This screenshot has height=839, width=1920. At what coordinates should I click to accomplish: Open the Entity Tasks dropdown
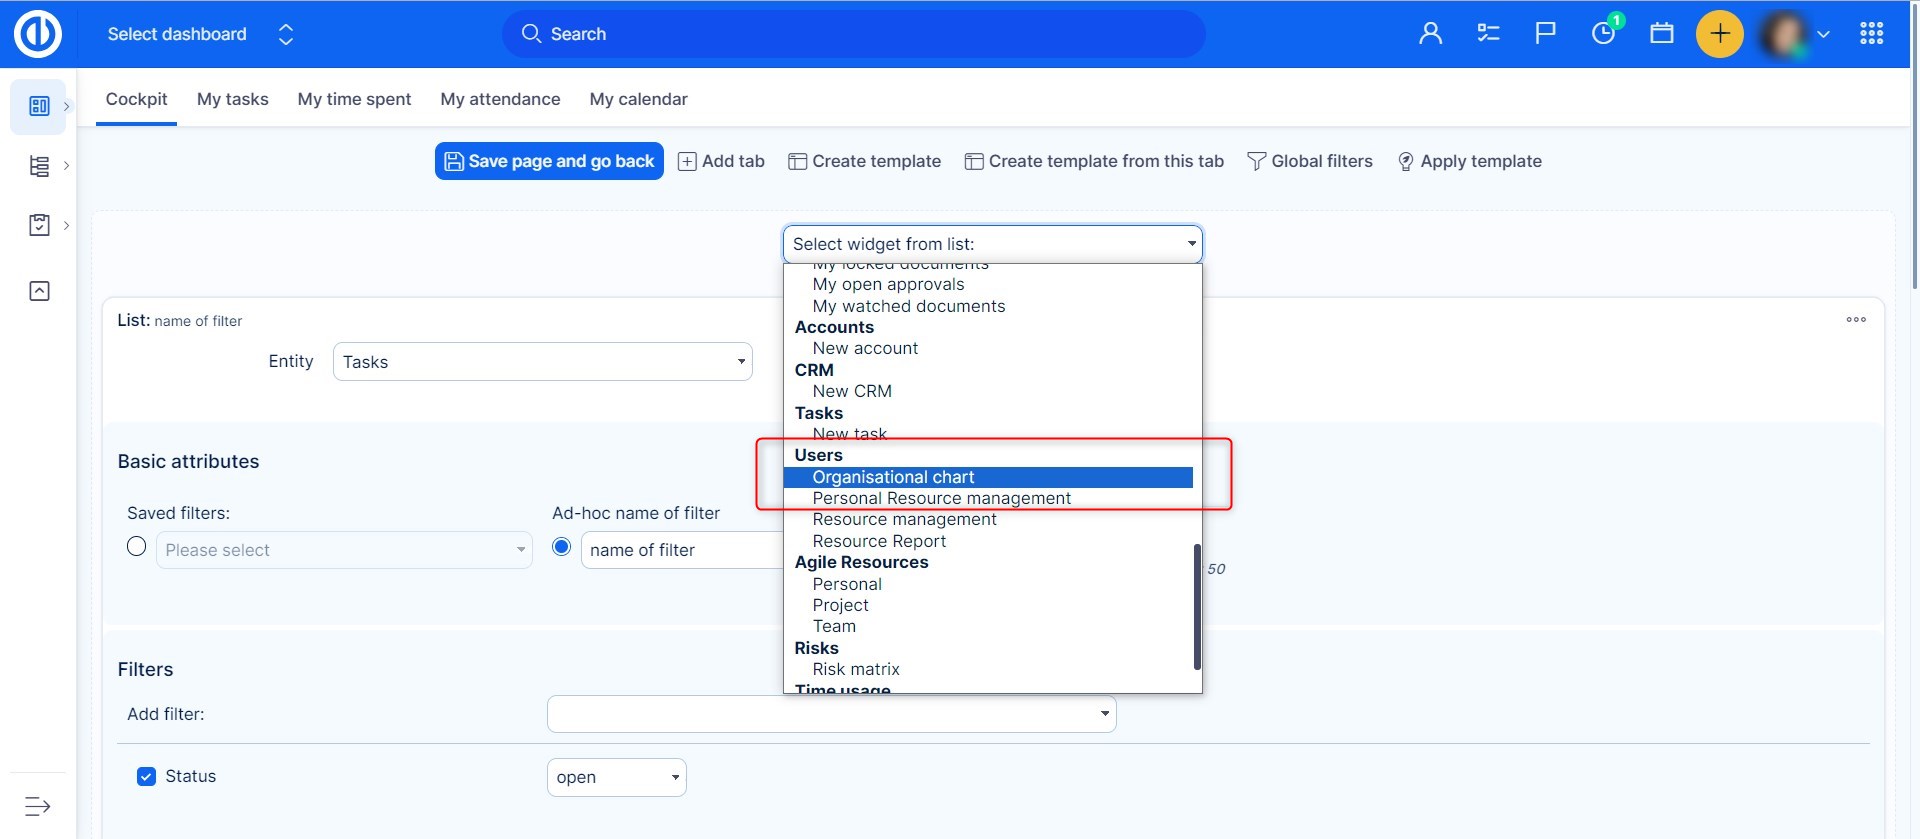coord(542,362)
